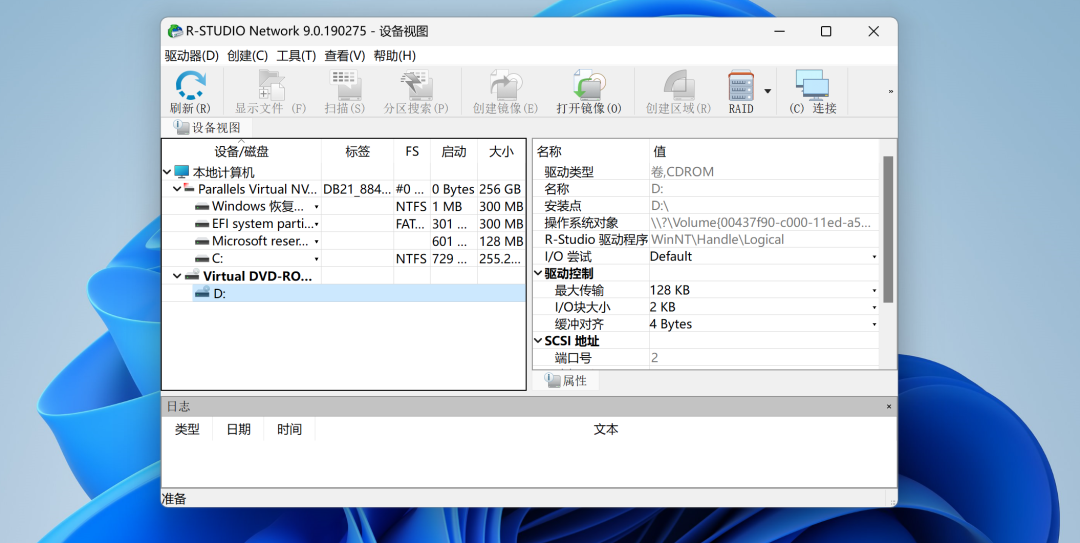Click the log 类型 column header
The image size is (1080, 543).
point(187,429)
